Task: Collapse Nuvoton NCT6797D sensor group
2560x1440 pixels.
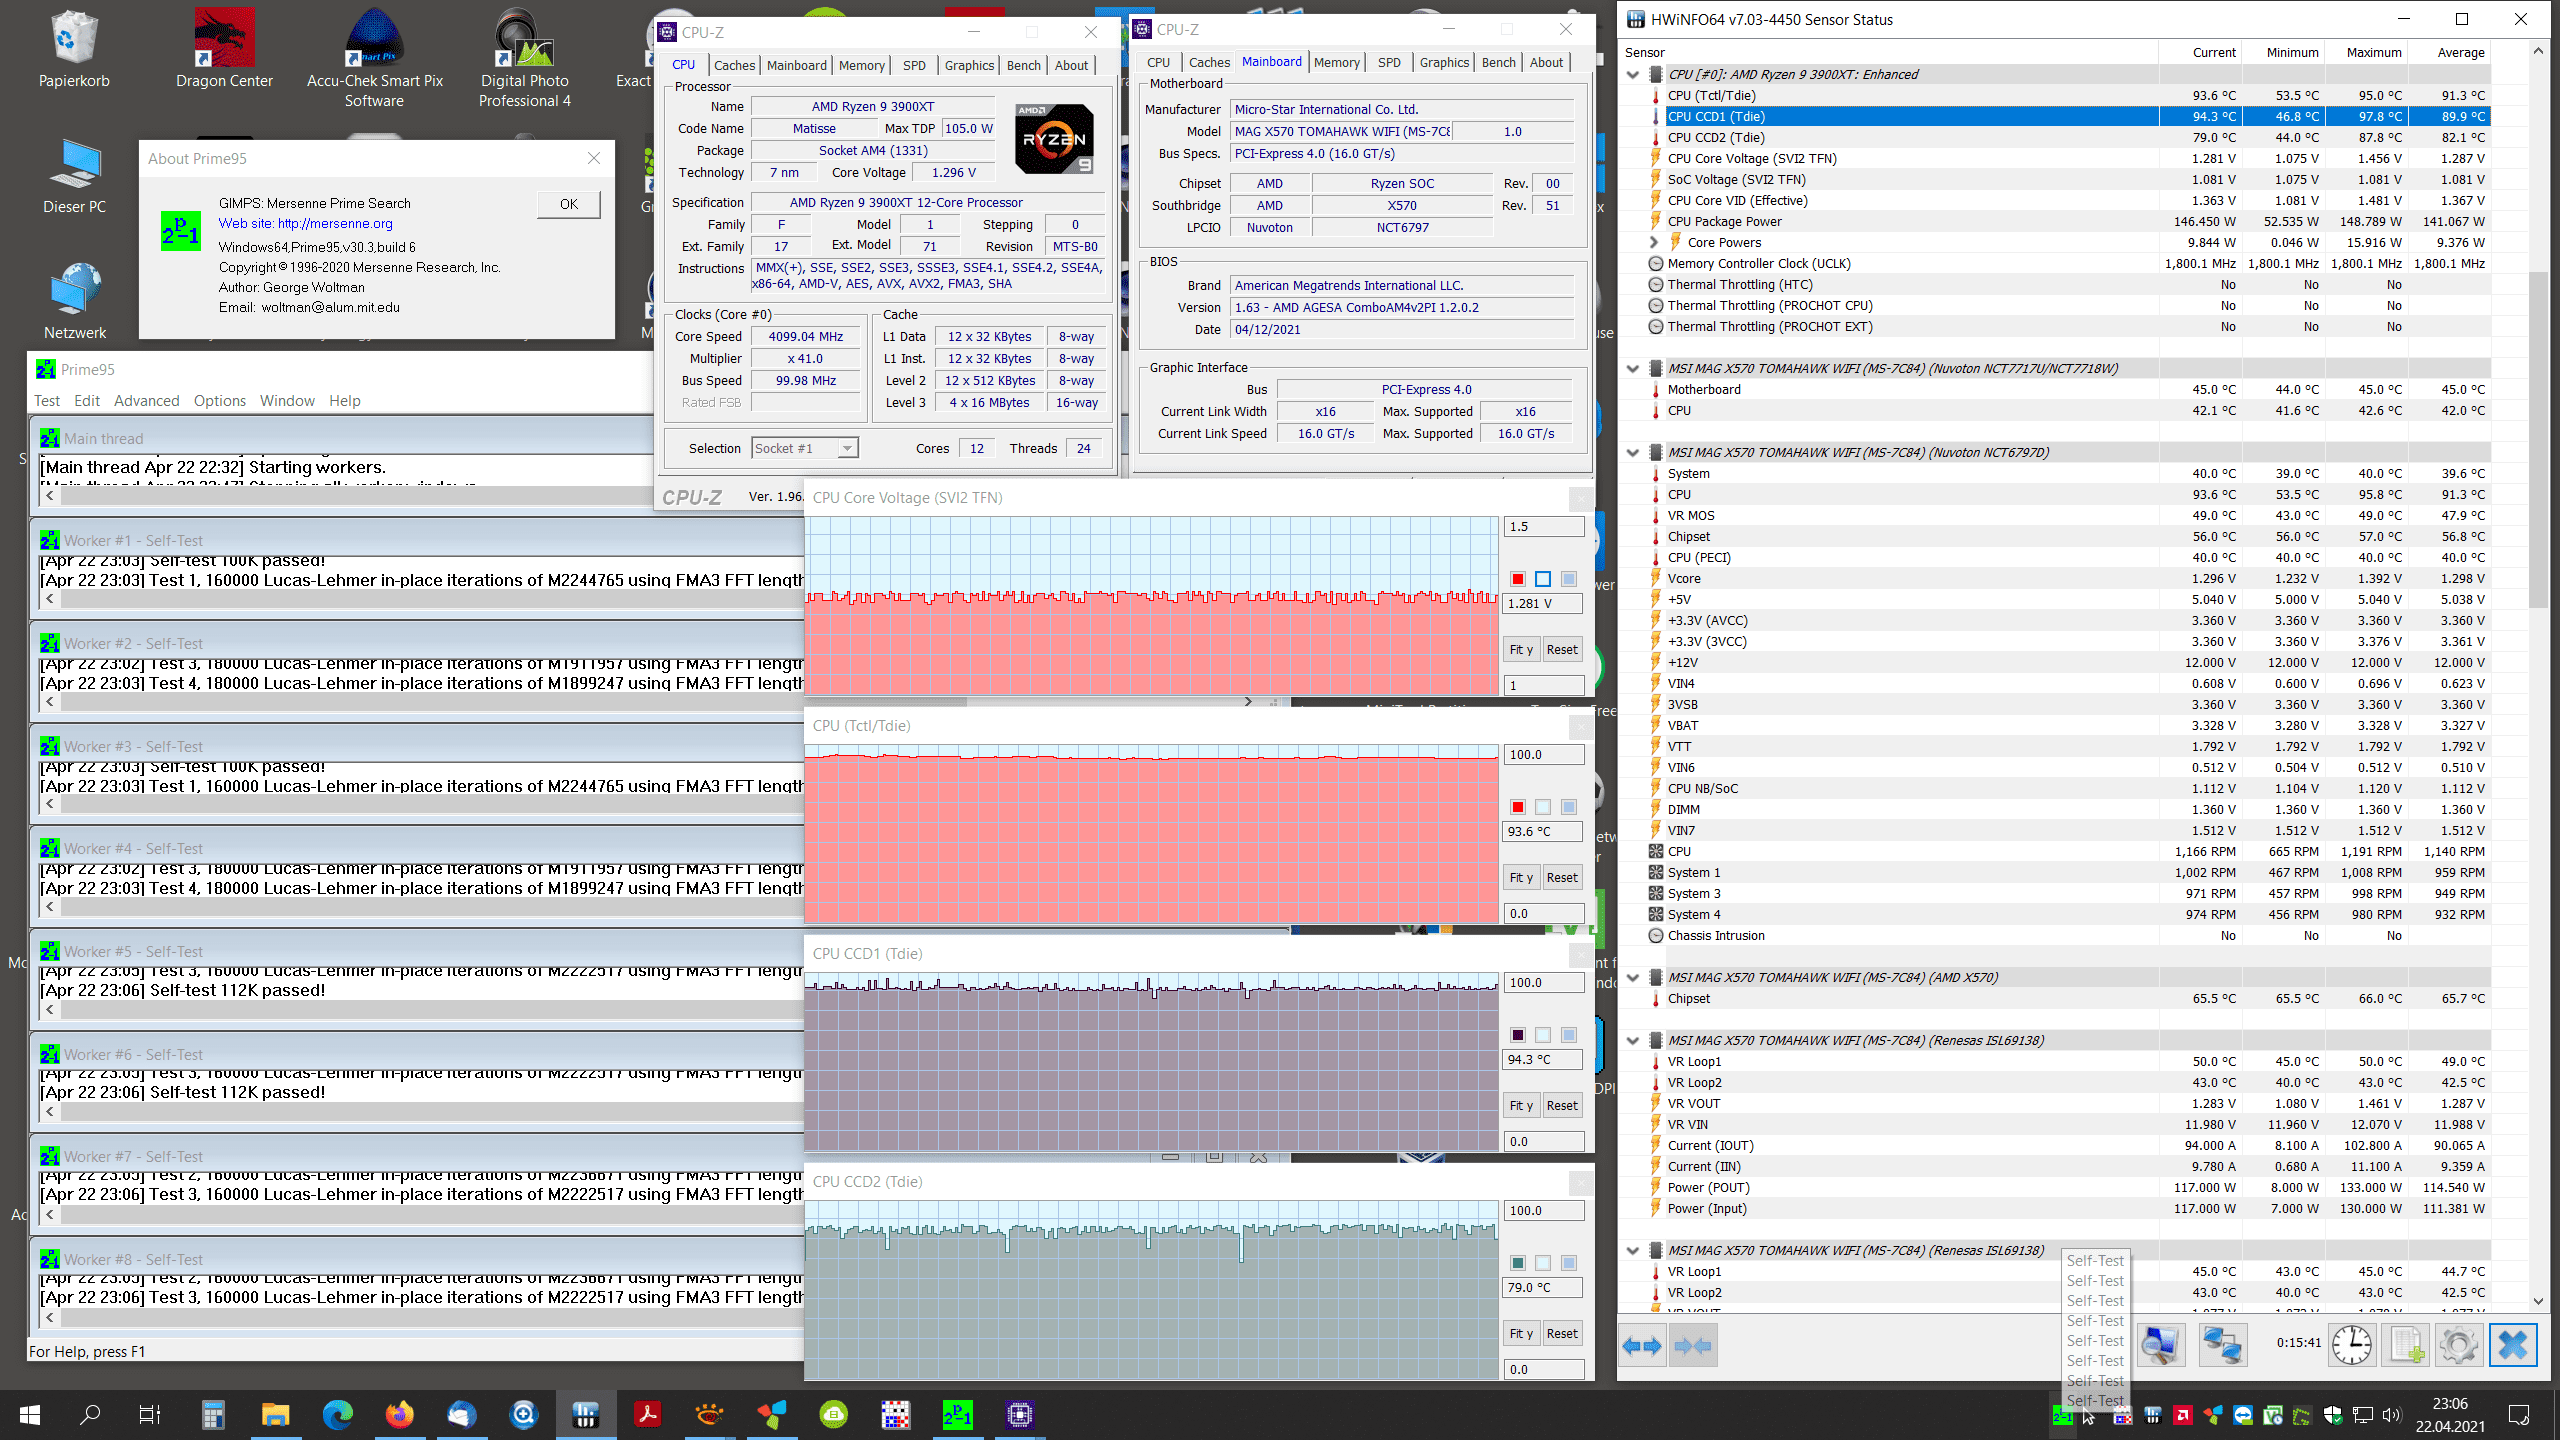Action: pyautogui.click(x=1633, y=453)
